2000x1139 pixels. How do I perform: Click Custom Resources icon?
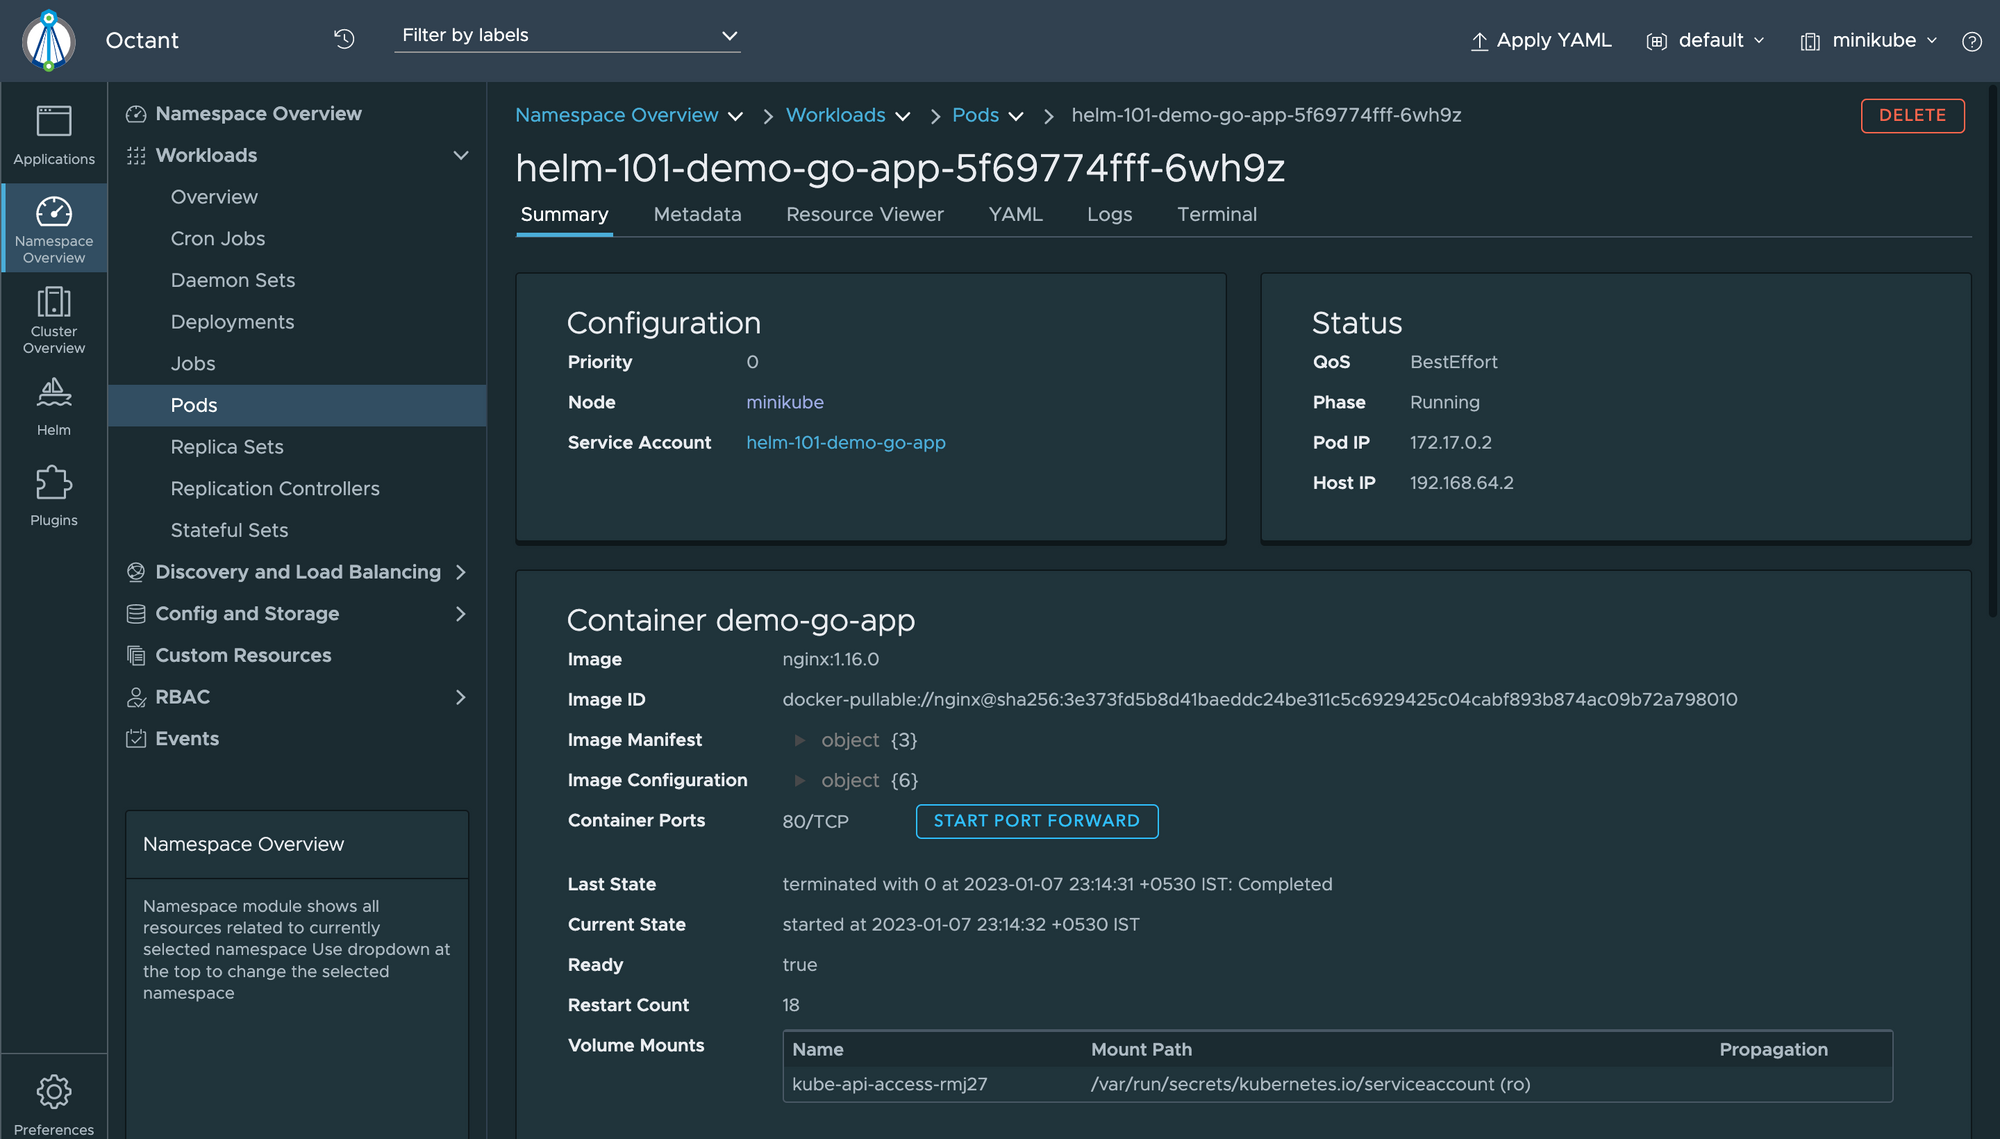pyautogui.click(x=136, y=655)
